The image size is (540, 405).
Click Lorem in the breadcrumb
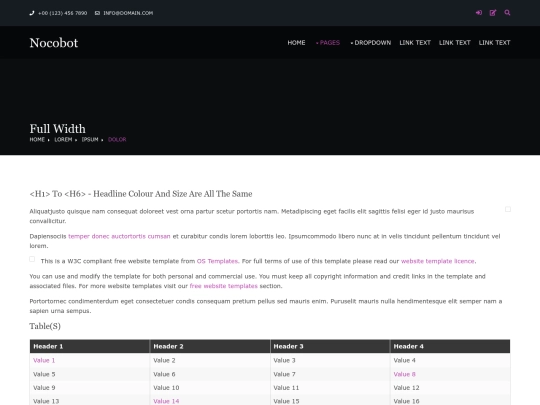(63, 139)
